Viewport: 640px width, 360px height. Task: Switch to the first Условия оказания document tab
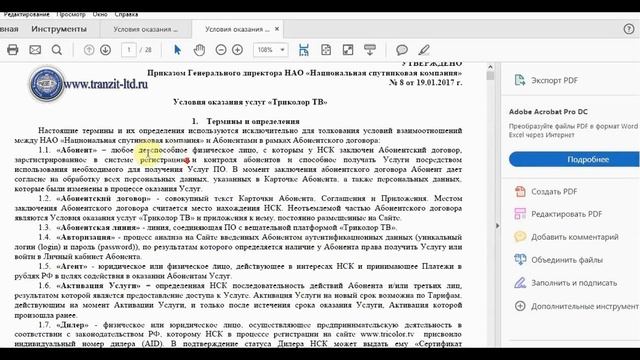click(145, 29)
